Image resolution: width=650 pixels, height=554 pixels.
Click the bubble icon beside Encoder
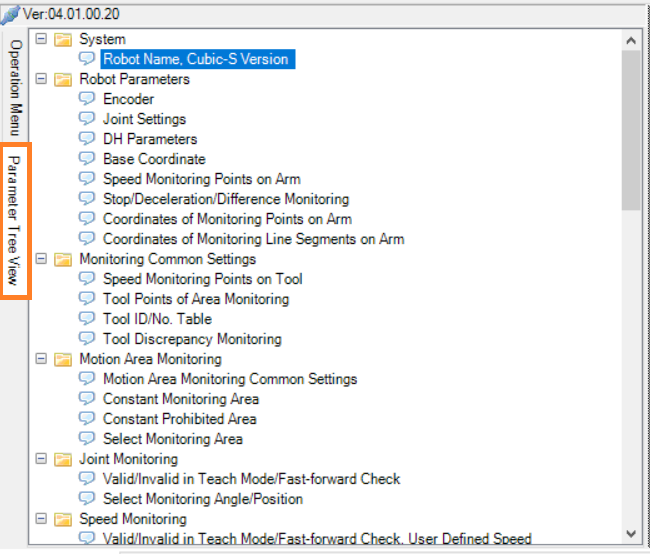(x=87, y=99)
